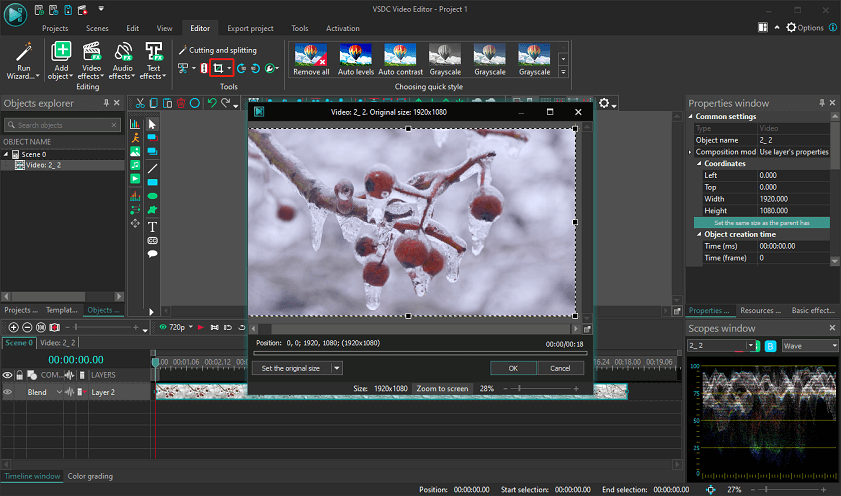
Task: Select the arrow pointer tool
Action: pyautogui.click(x=152, y=124)
